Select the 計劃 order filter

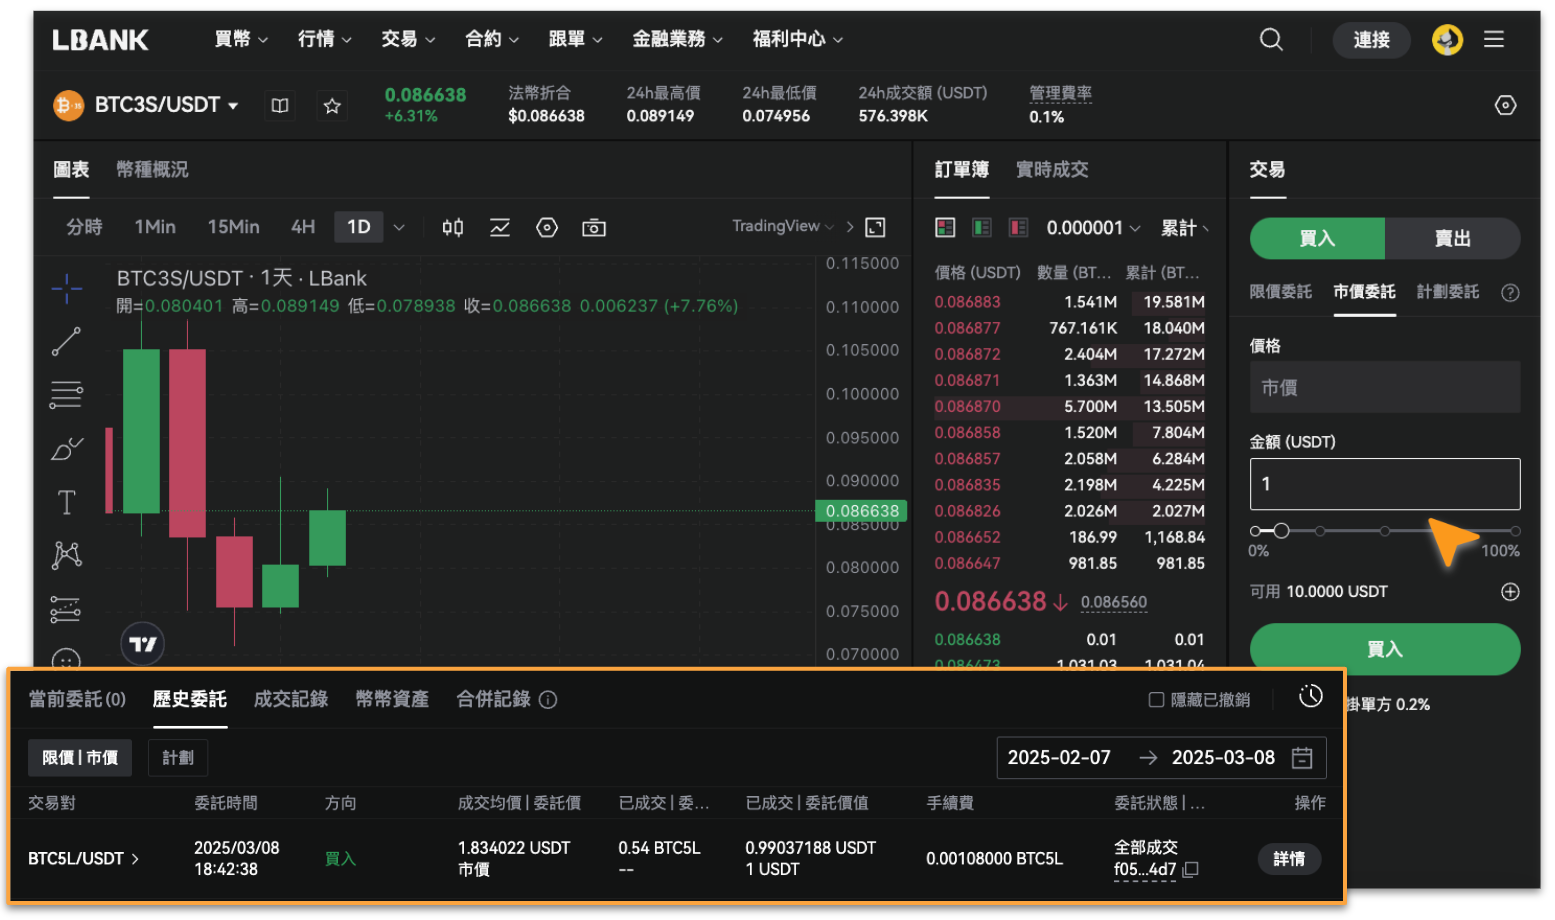coord(178,758)
